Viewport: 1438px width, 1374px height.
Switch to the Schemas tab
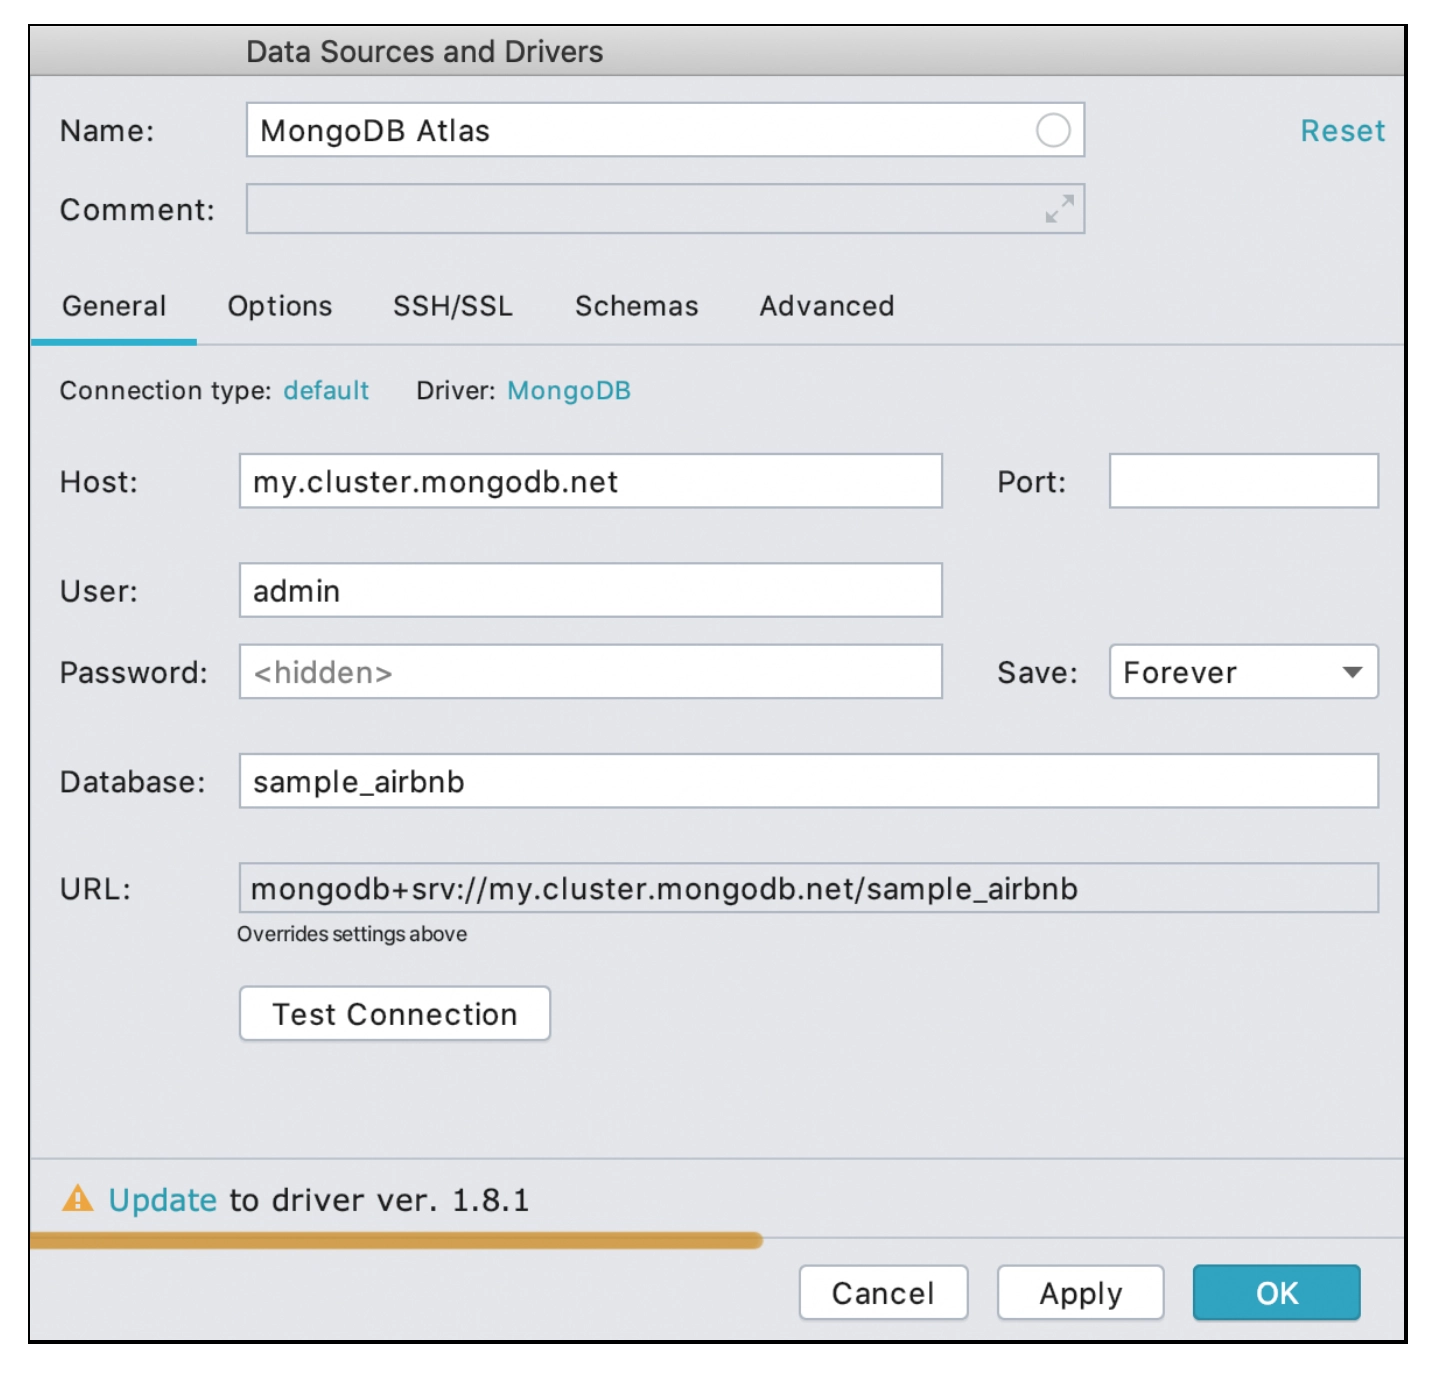pyautogui.click(x=636, y=306)
